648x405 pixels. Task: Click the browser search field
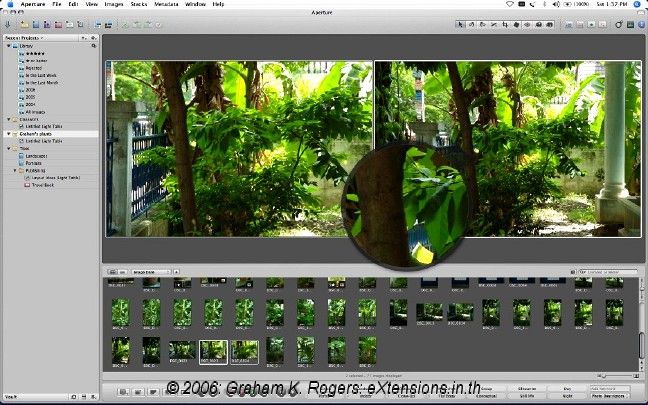(x=608, y=272)
